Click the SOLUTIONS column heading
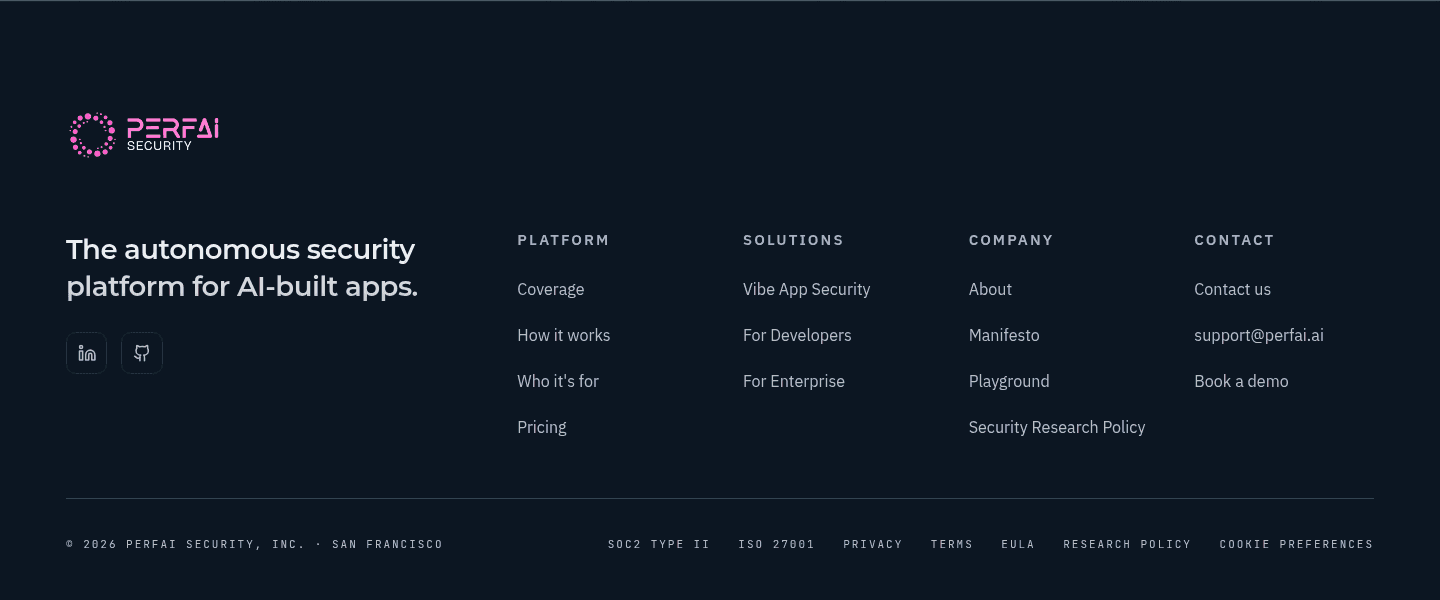 point(793,240)
